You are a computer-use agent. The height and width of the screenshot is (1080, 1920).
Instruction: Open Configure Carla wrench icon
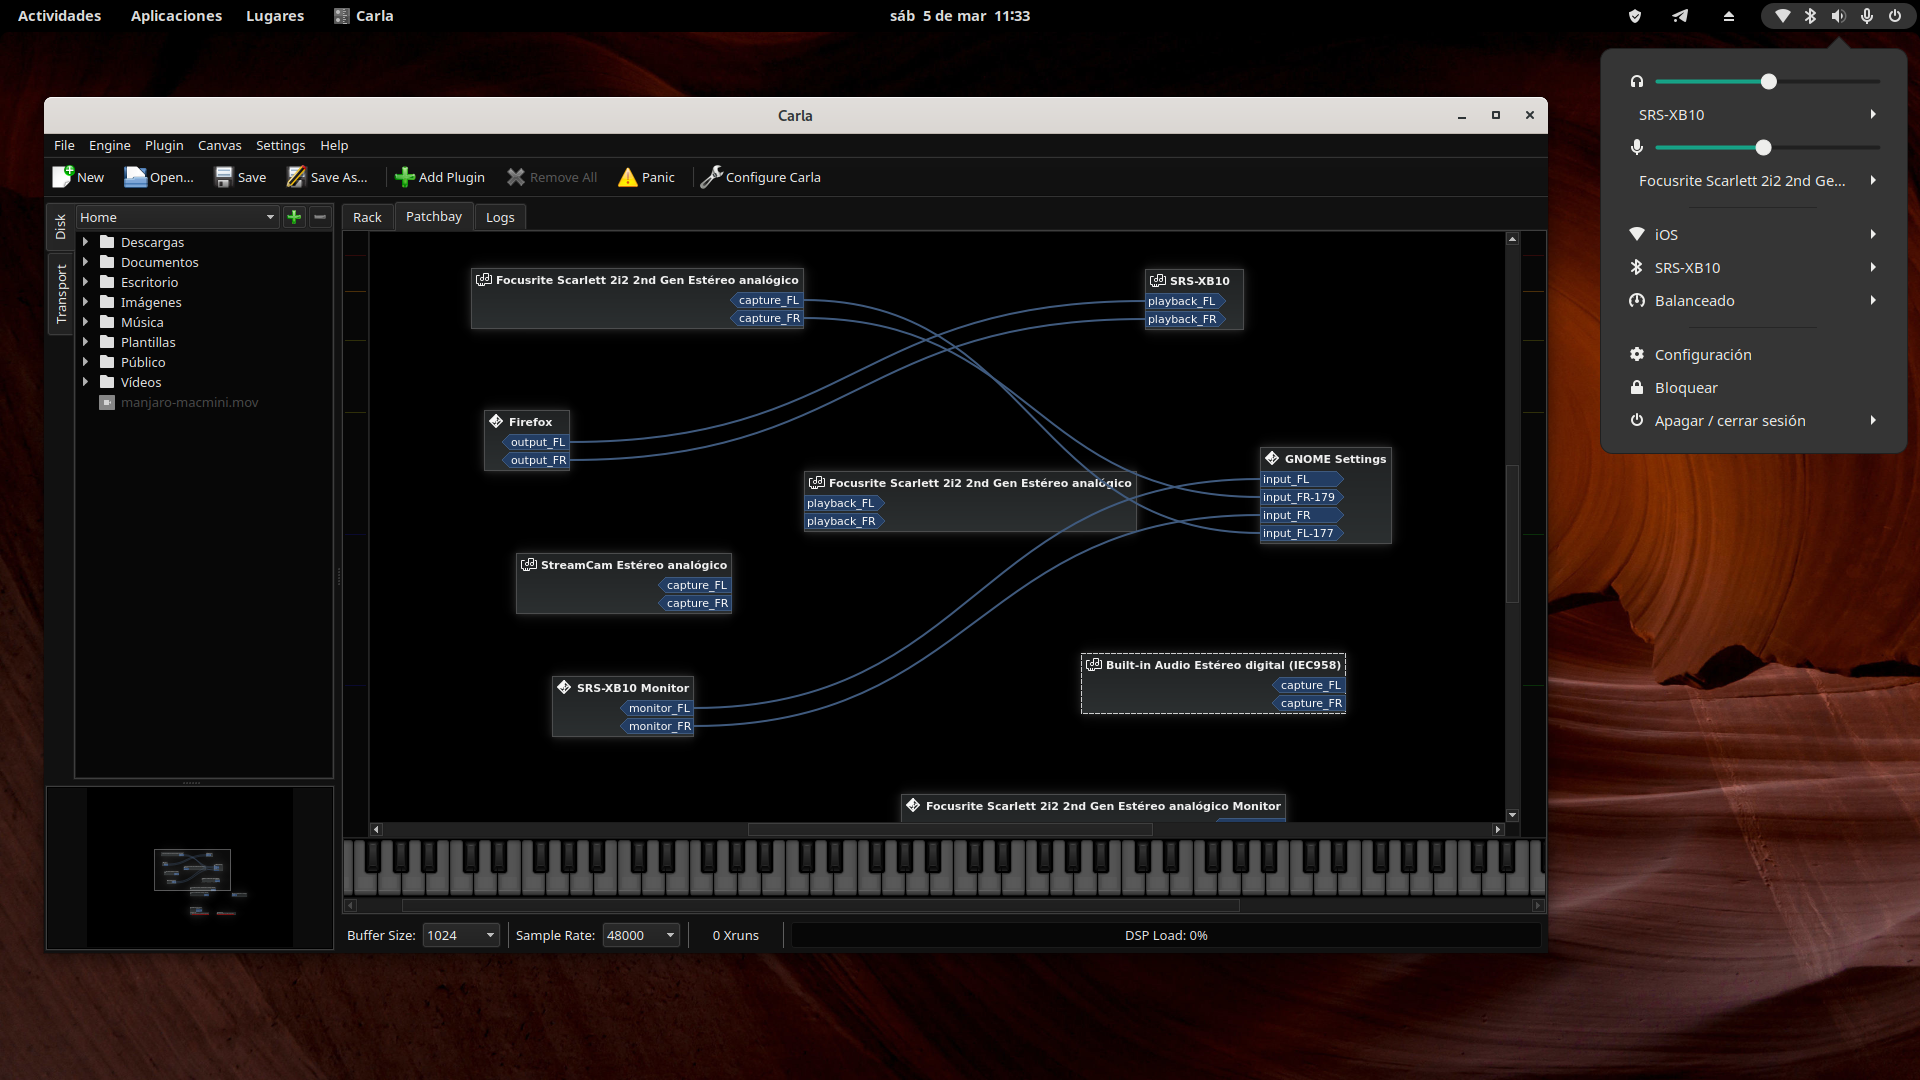point(711,177)
